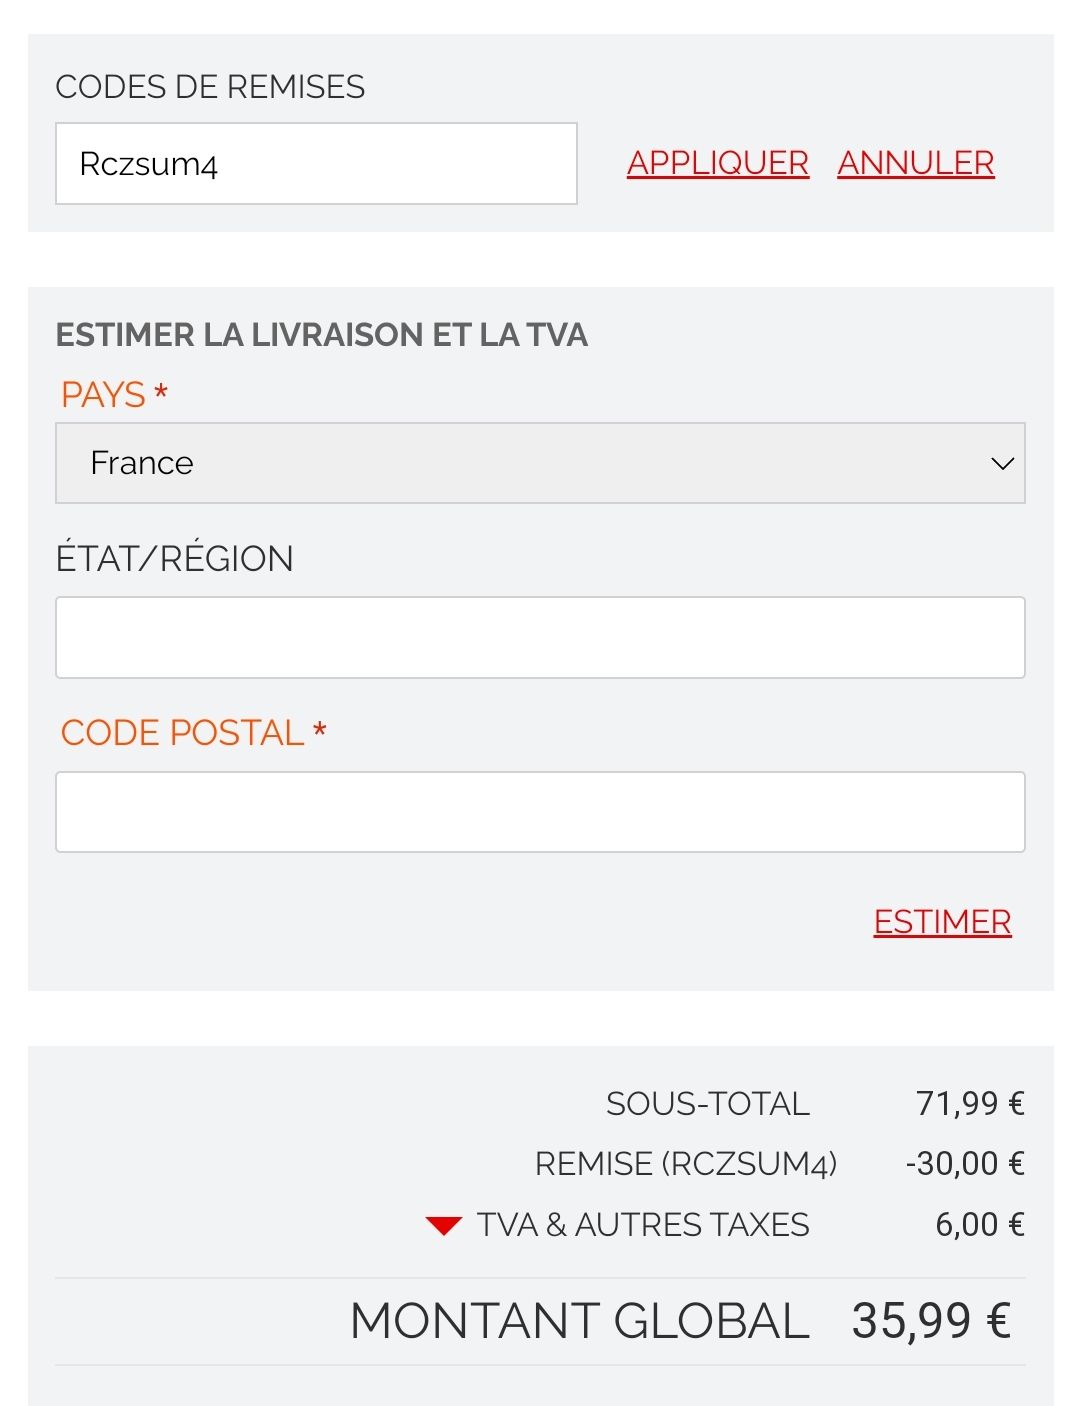Click the 35,99 € Montant Global total
Screen dimensions: 1080x1406
[930, 1321]
